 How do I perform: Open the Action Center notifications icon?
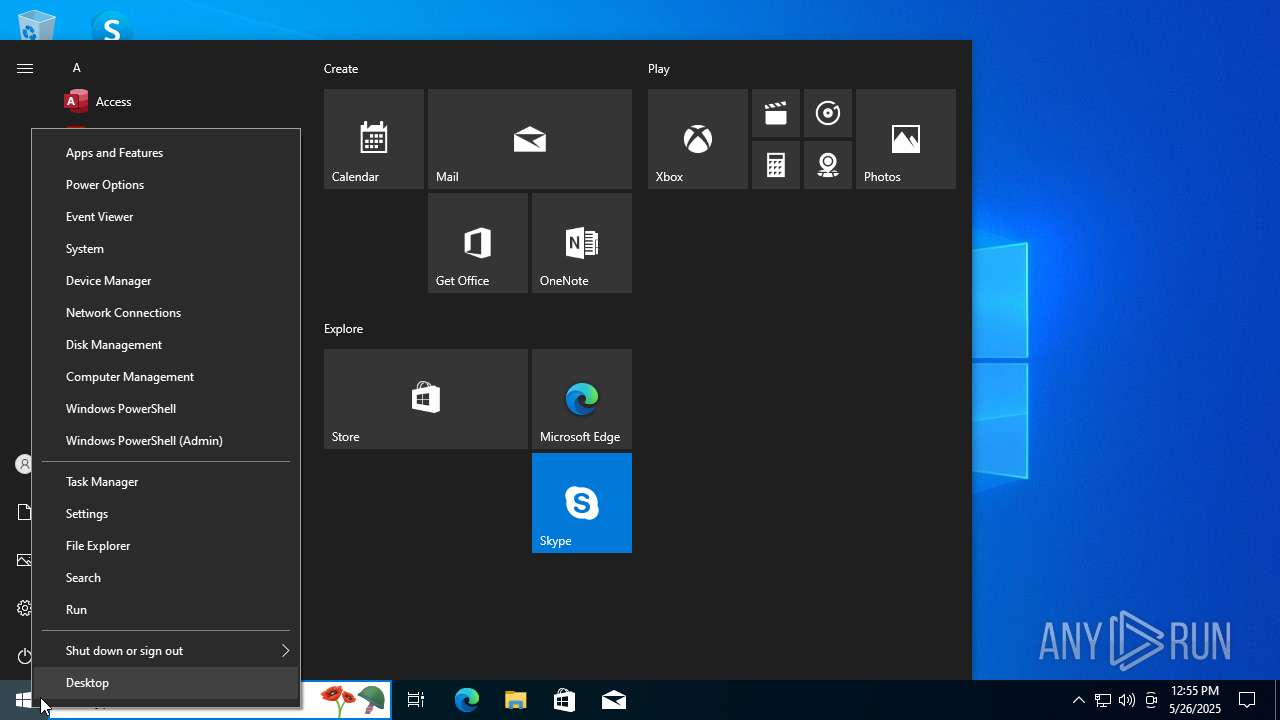click(1247, 700)
